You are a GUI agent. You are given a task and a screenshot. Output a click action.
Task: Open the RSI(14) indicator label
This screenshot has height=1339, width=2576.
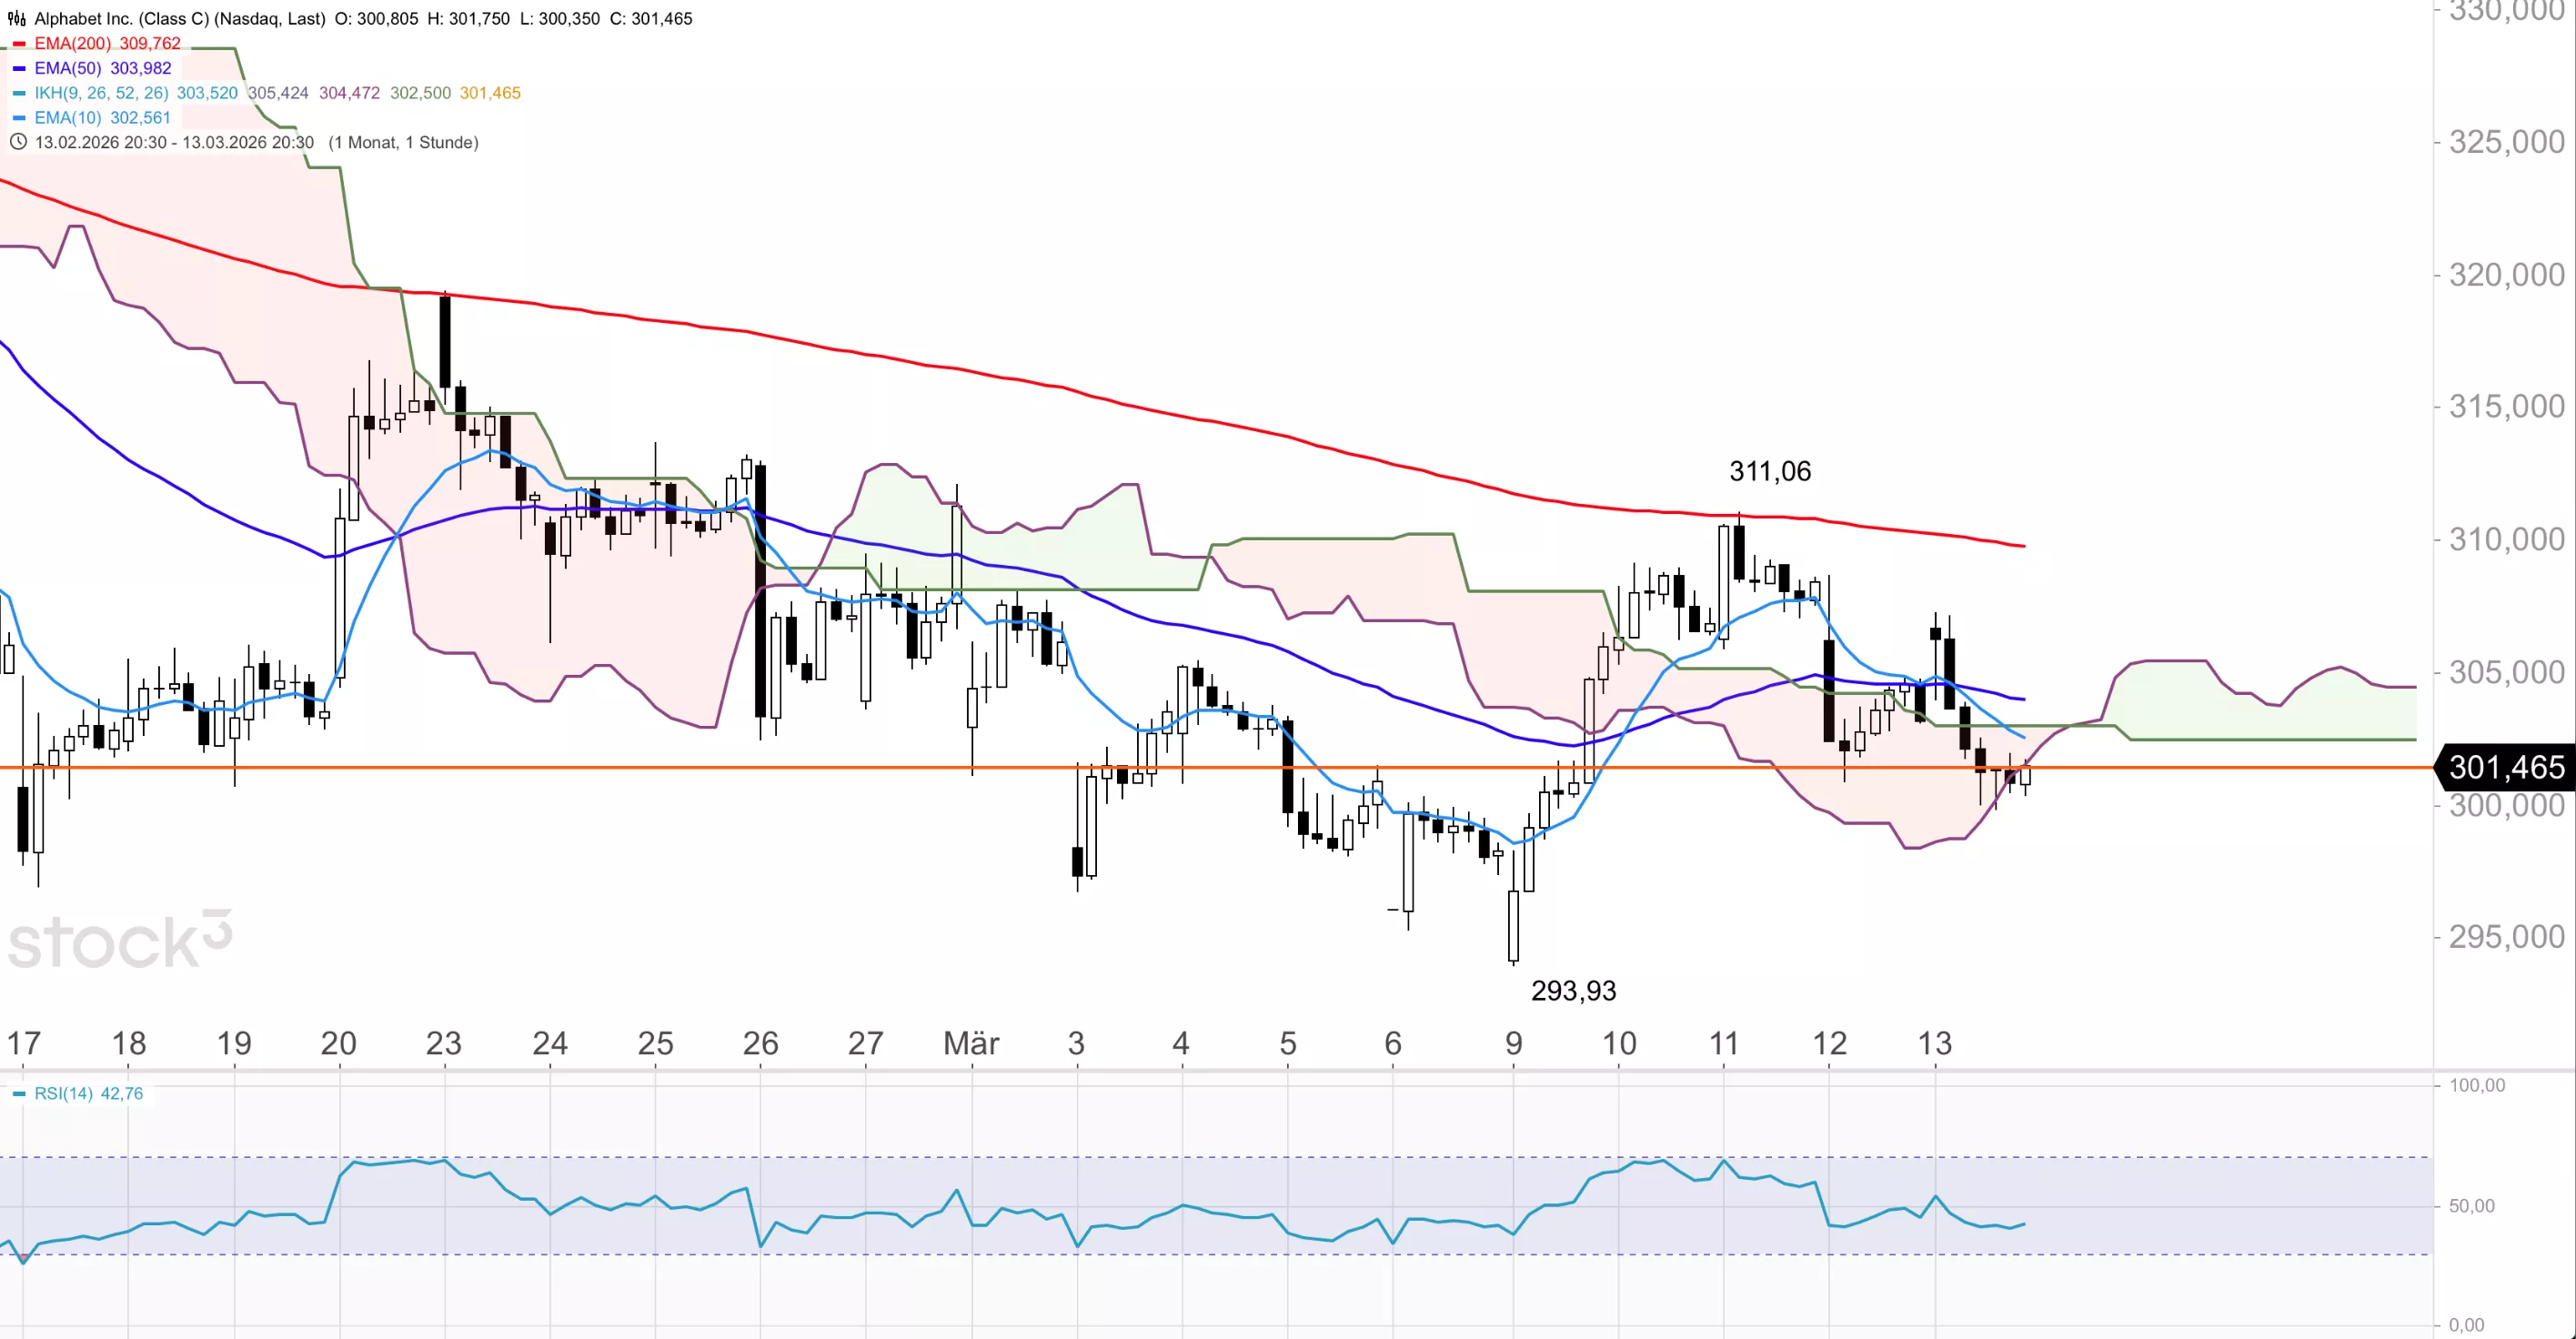point(64,1094)
